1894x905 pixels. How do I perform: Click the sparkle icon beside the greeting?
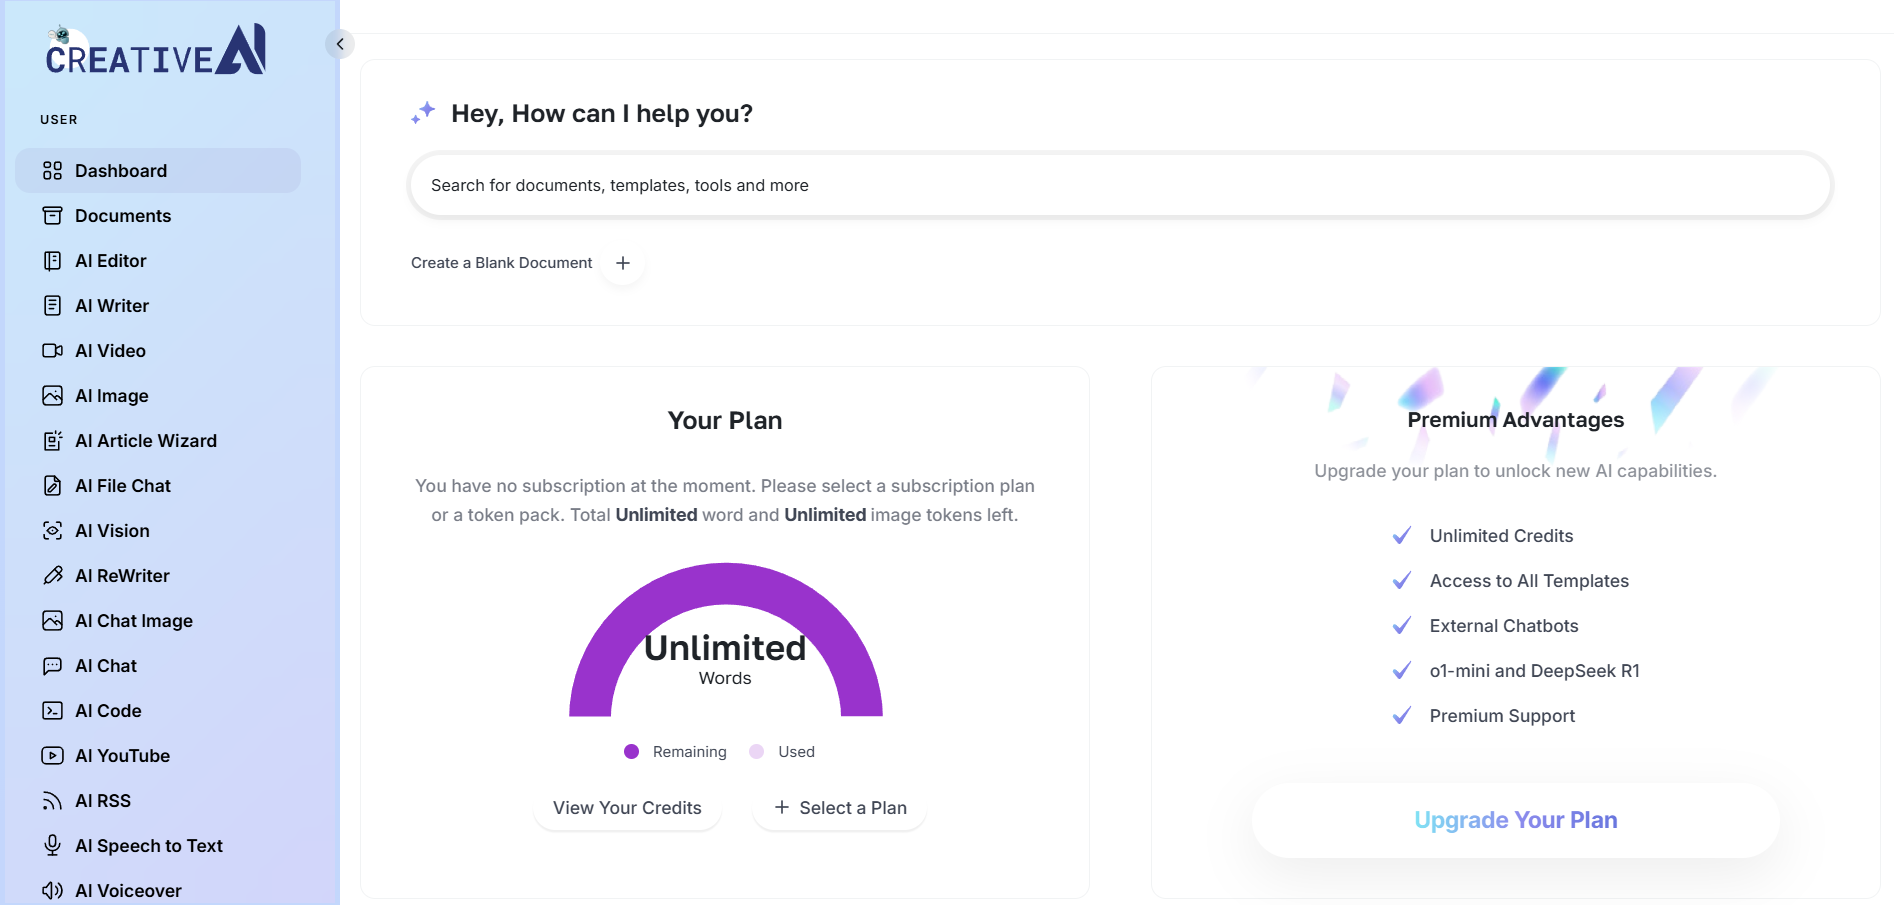click(423, 113)
